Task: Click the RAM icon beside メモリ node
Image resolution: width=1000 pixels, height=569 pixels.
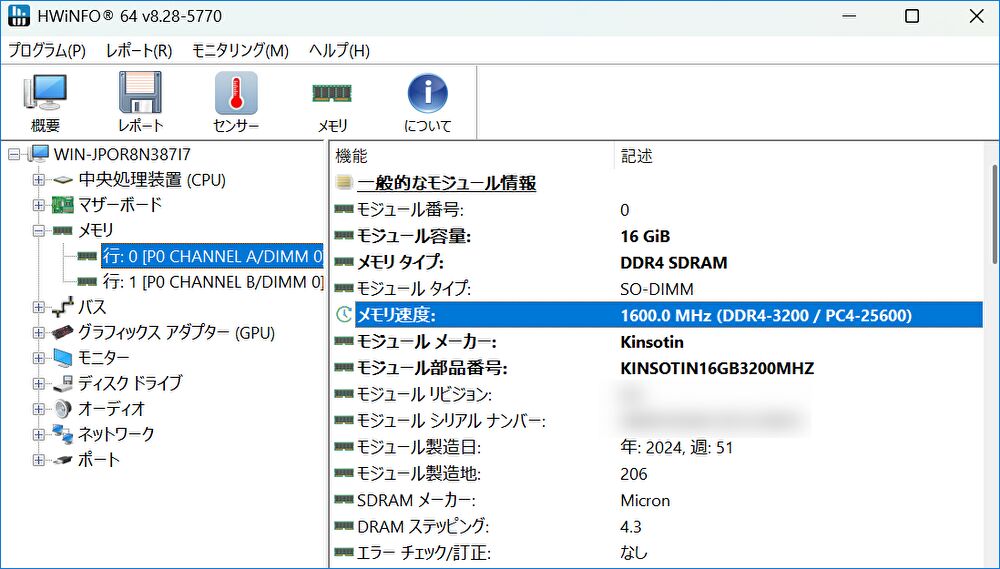Action: [62, 230]
